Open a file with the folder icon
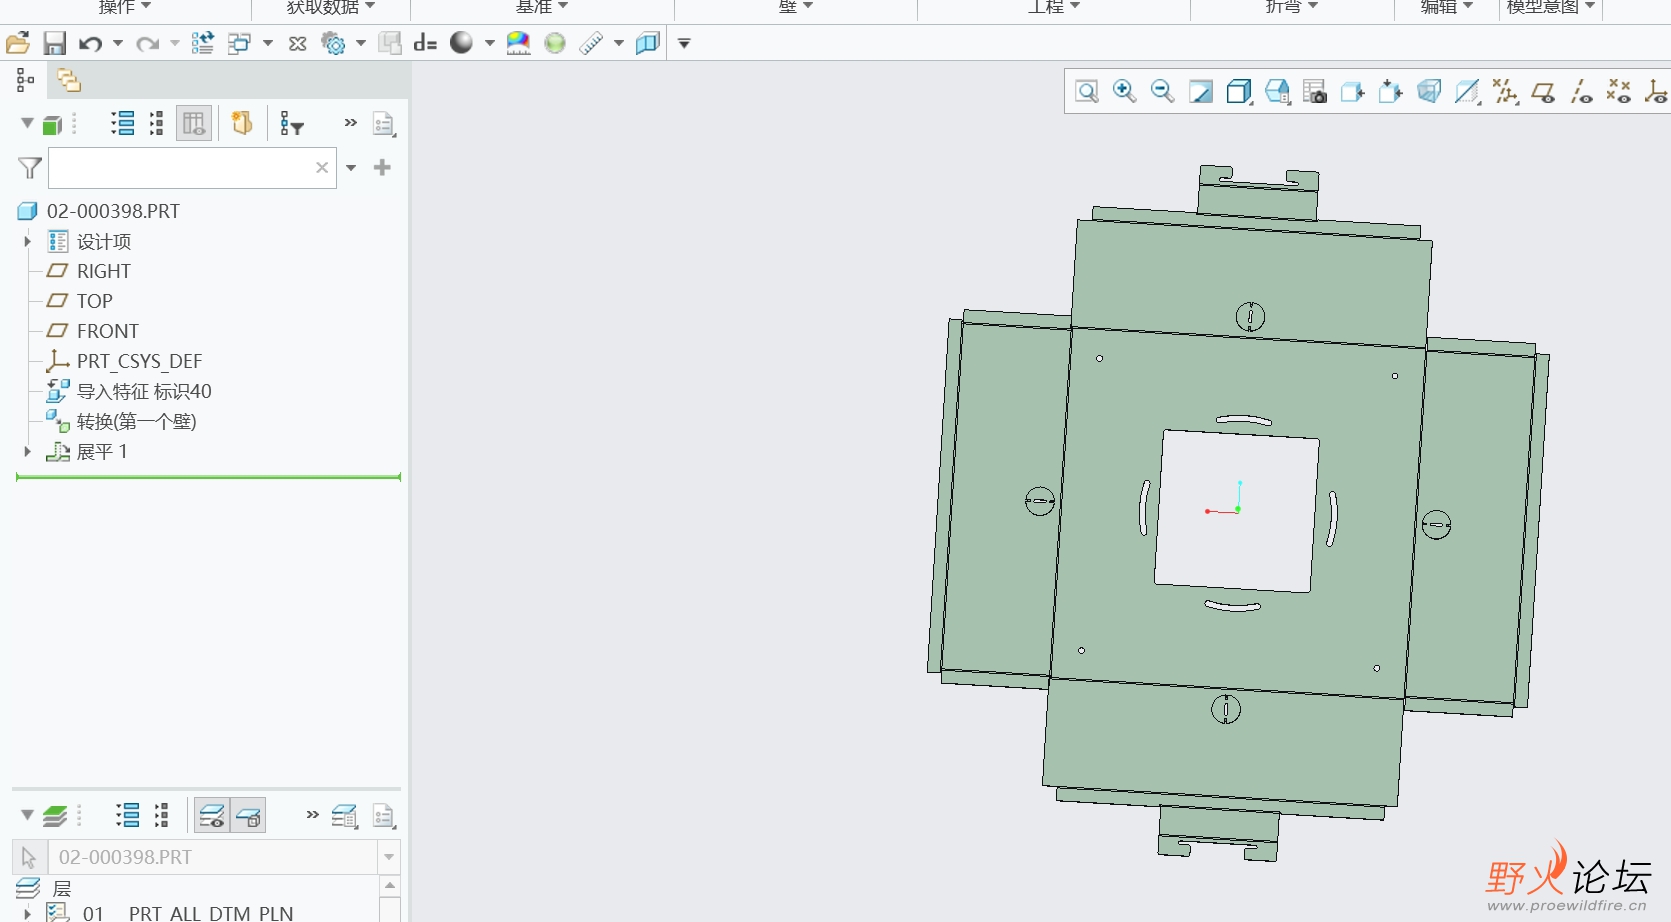The width and height of the screenshot is (1671, 922). (18, 43)
